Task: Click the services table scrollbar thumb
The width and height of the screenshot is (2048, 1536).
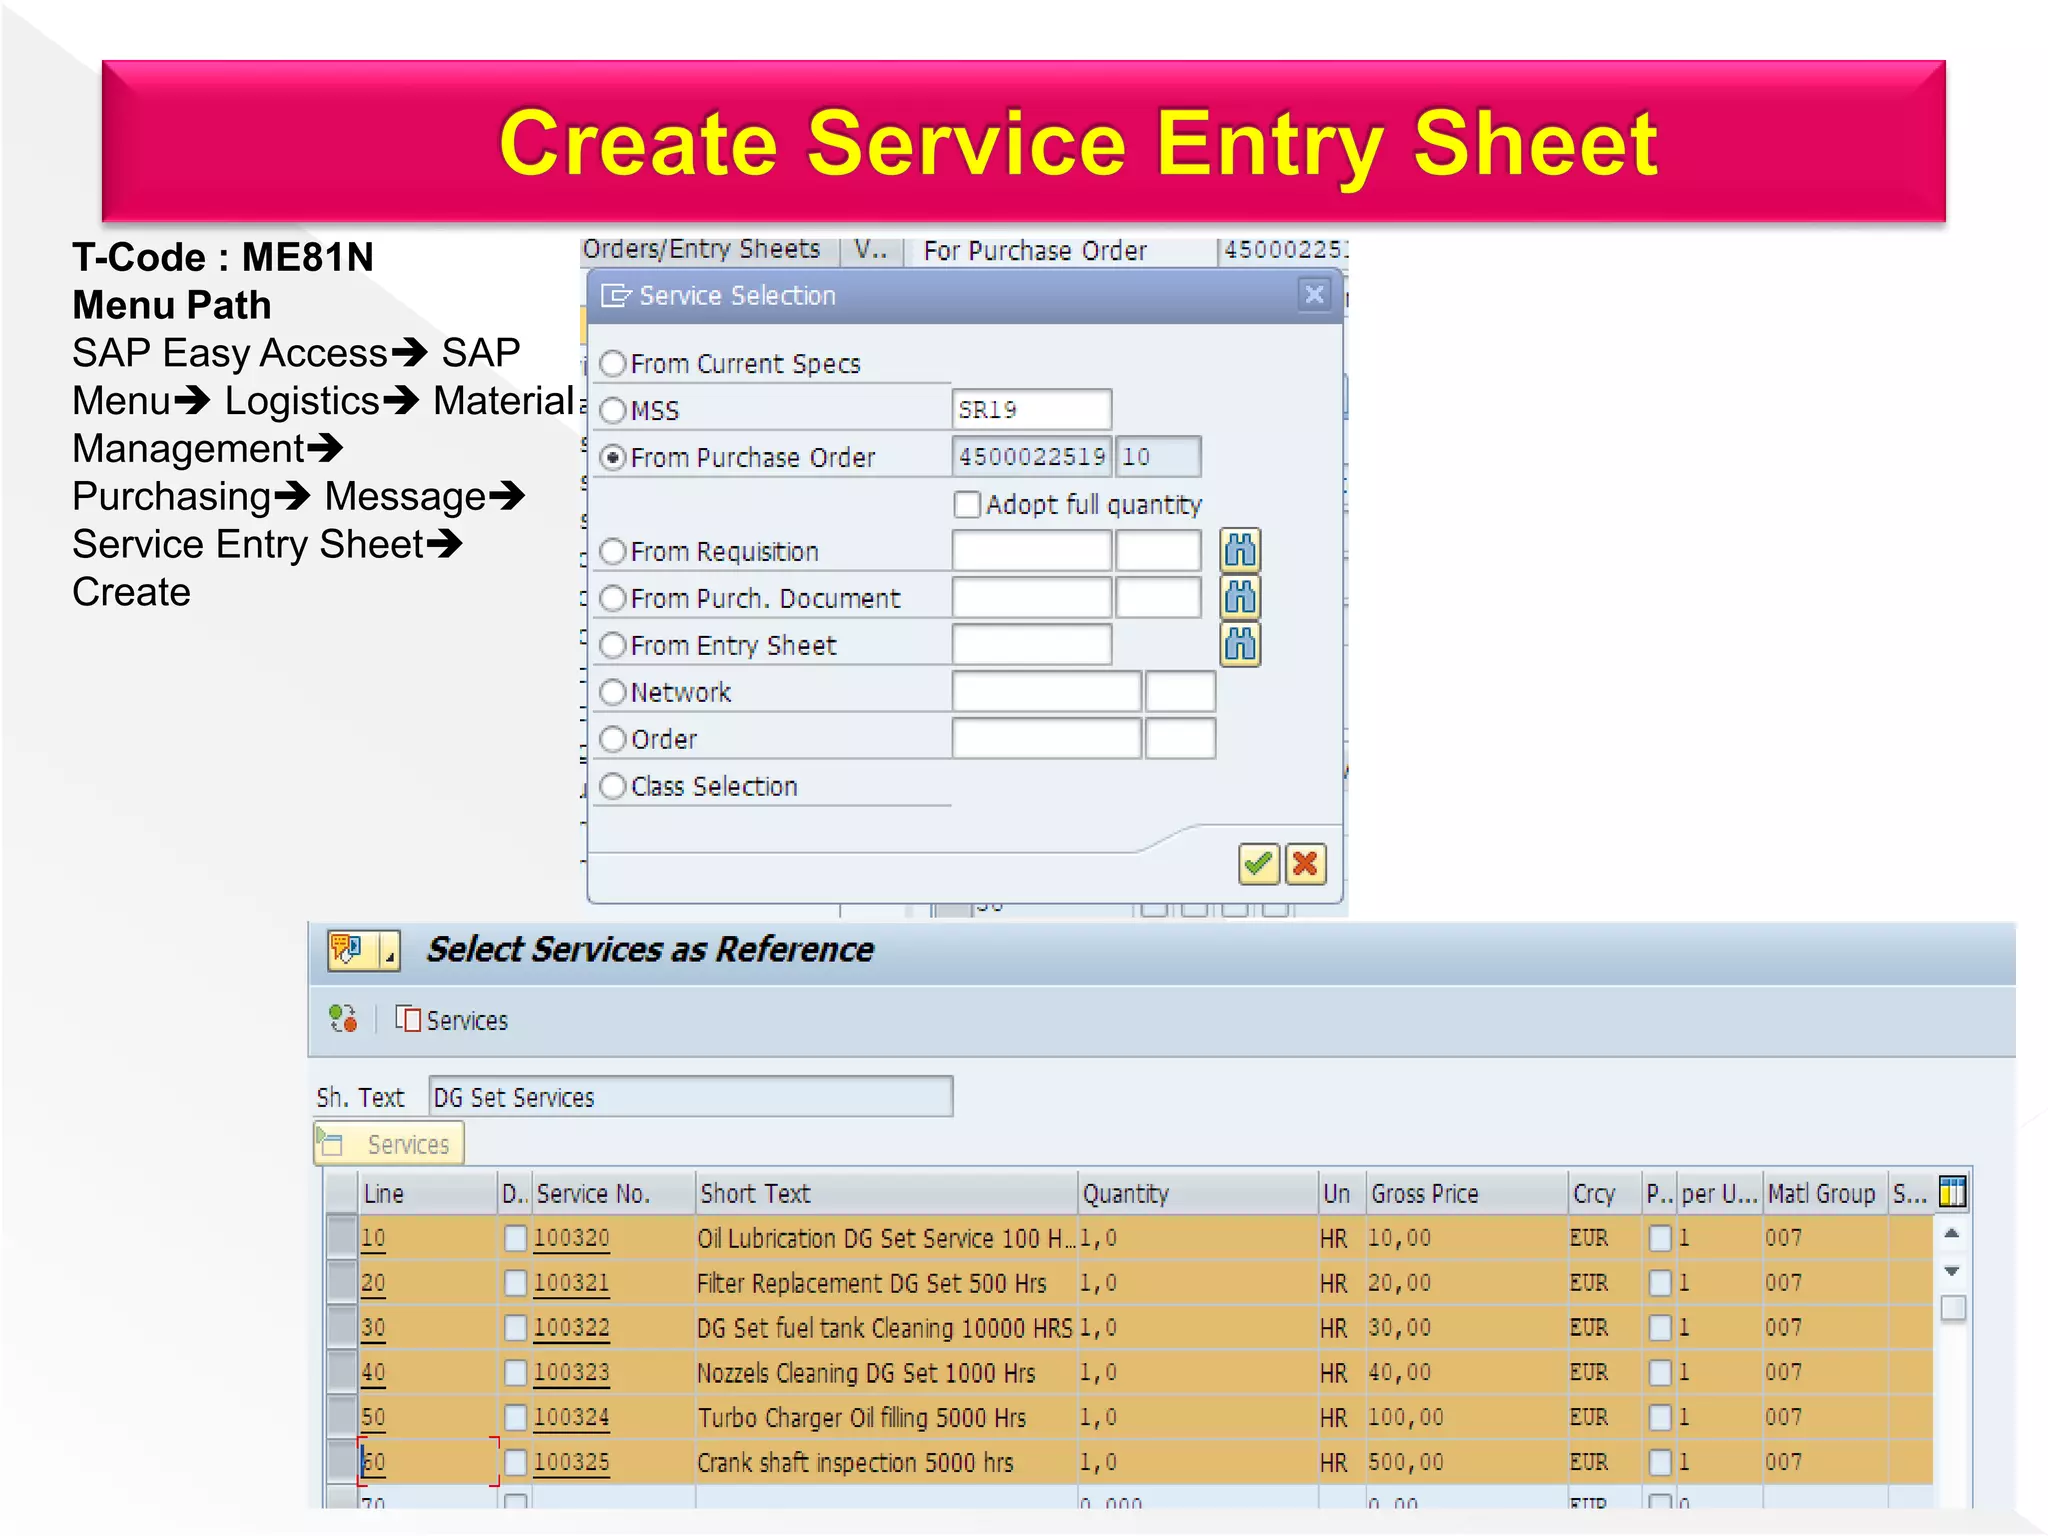Action: [1952, 1308]
